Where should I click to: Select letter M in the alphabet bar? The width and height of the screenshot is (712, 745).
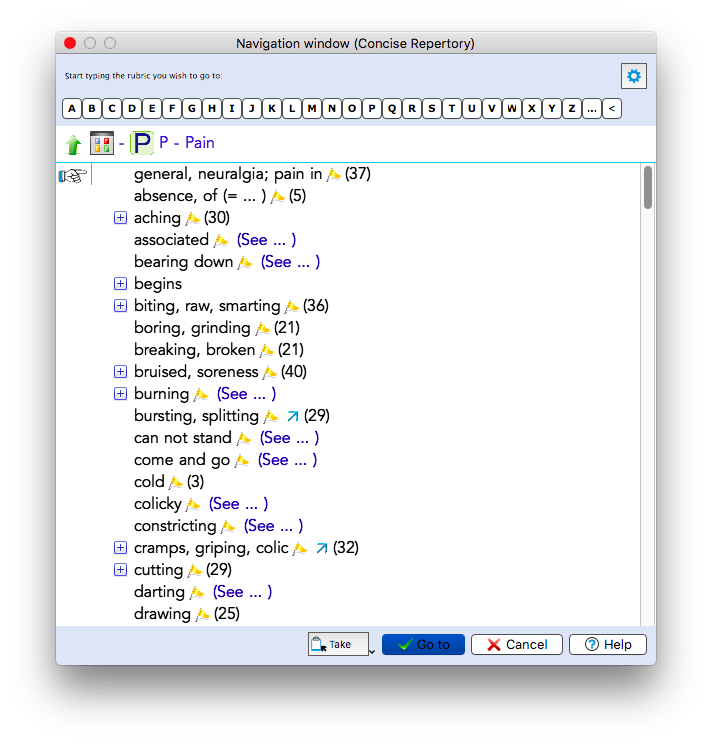(312, 109)
